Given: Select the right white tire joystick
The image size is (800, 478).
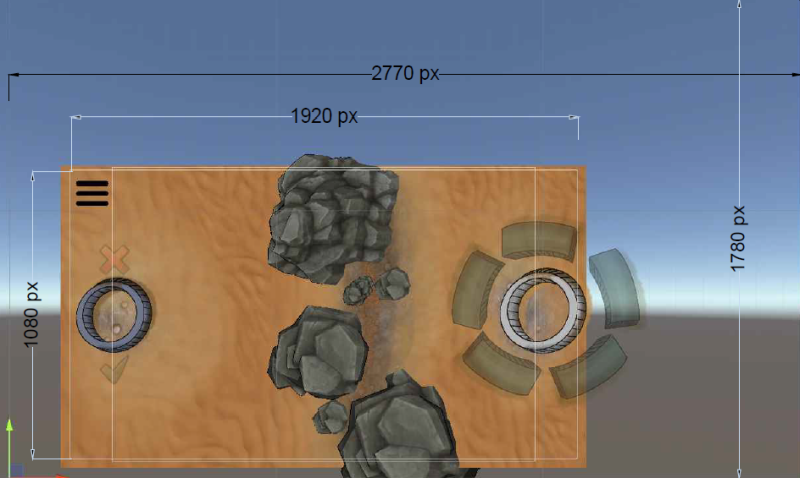Looking at the screenshot, I should tap(541, 310).
